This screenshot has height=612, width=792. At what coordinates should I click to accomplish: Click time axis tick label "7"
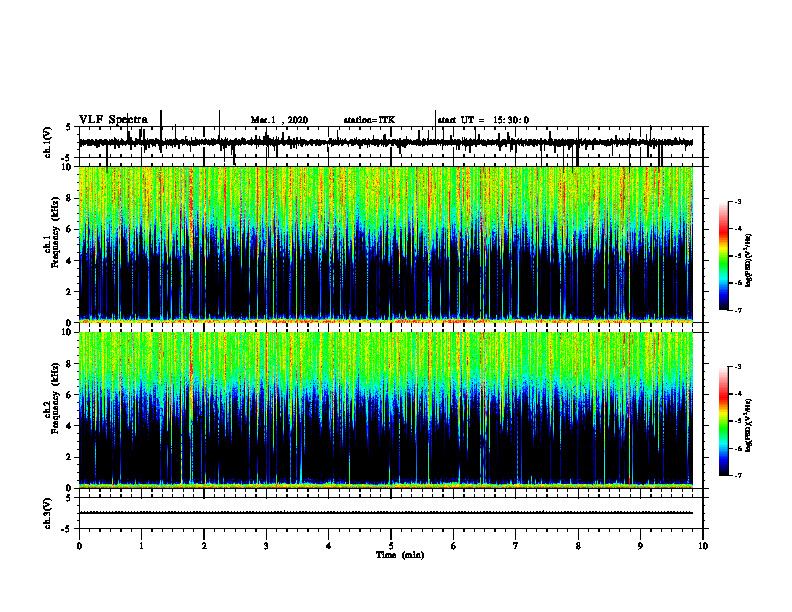click(516, 546)
